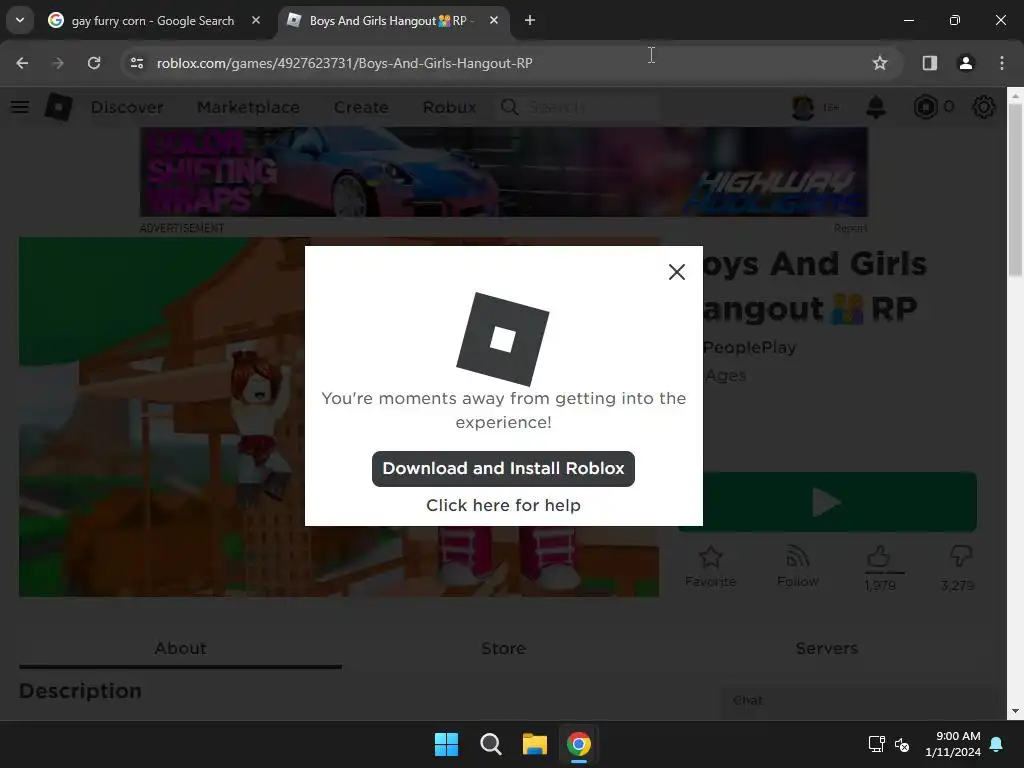Switch to the Google Search browser tab
1024x768 pixels.
pyautogui.click(x=153, y=21)
